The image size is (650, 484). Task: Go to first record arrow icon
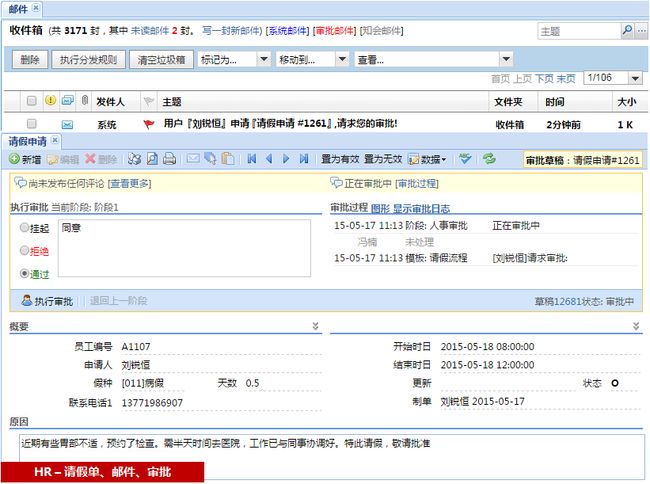pos(252,159)
